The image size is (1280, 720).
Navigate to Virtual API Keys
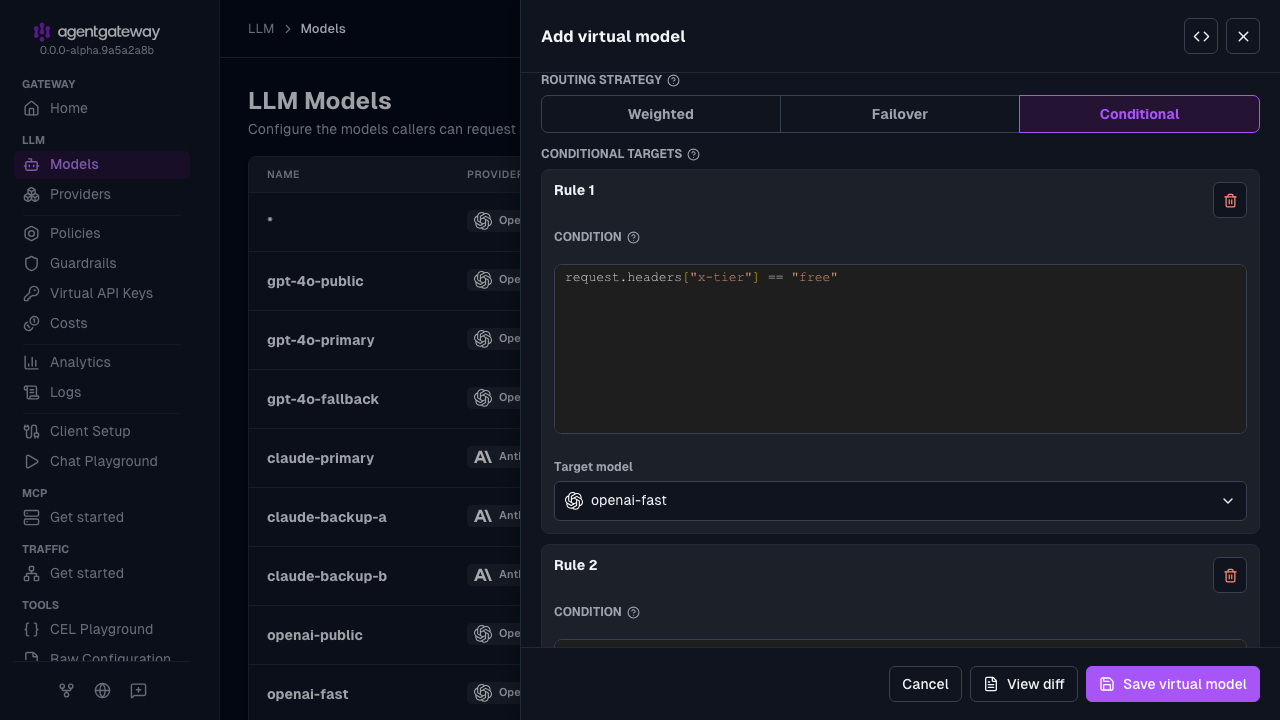[102, 293]
